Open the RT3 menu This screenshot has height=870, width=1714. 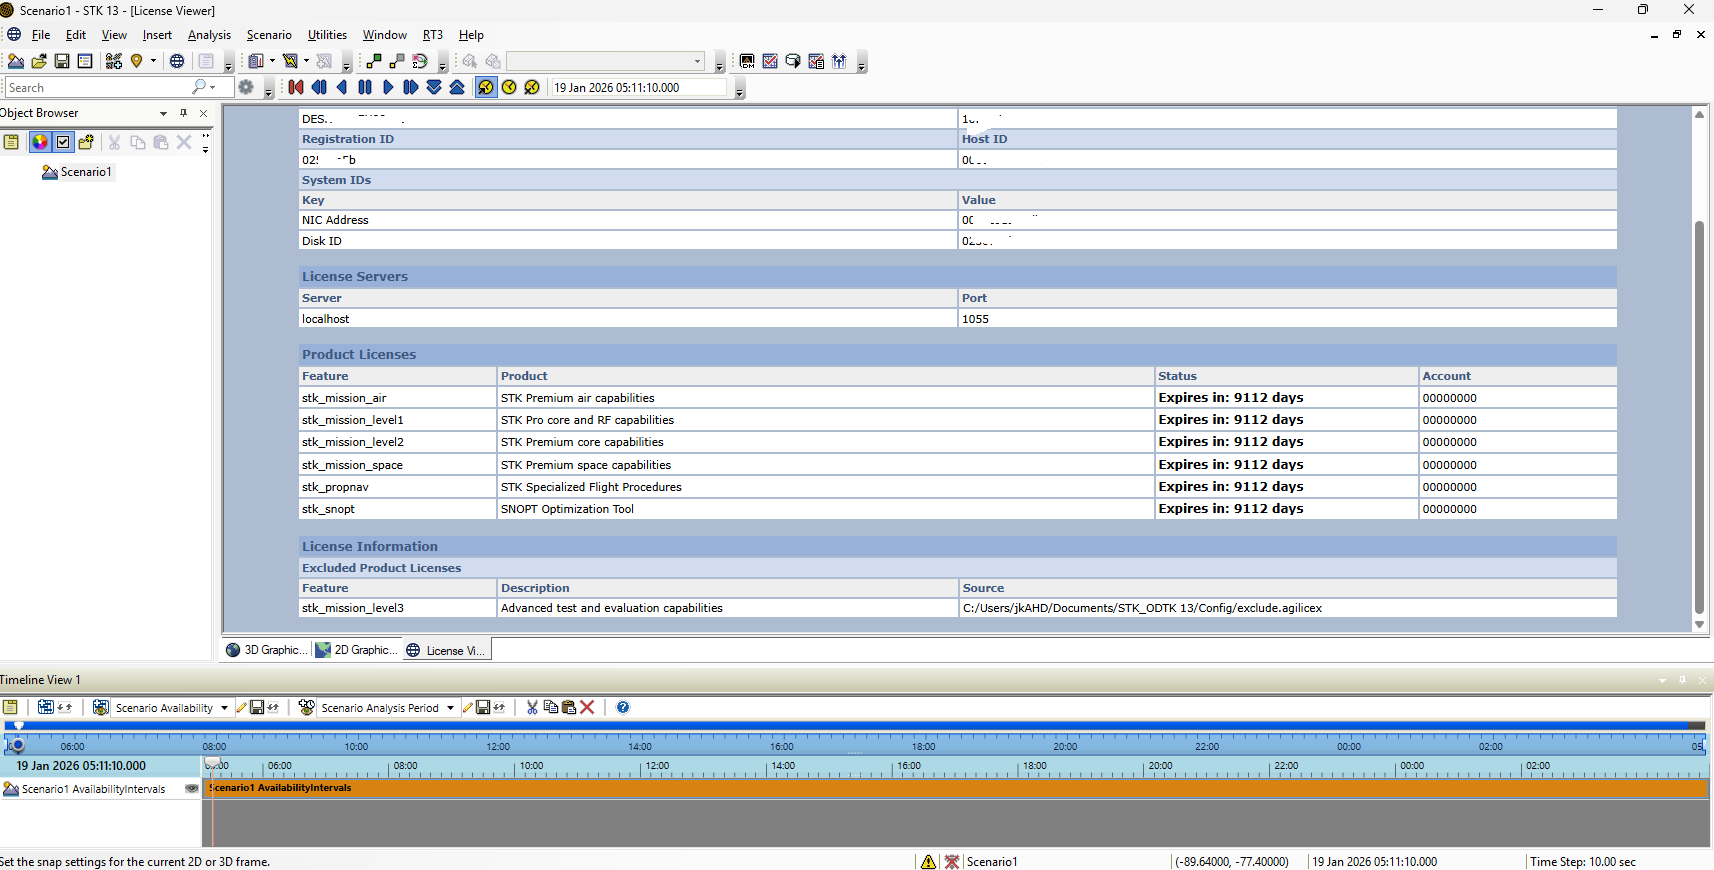point(432,35)
